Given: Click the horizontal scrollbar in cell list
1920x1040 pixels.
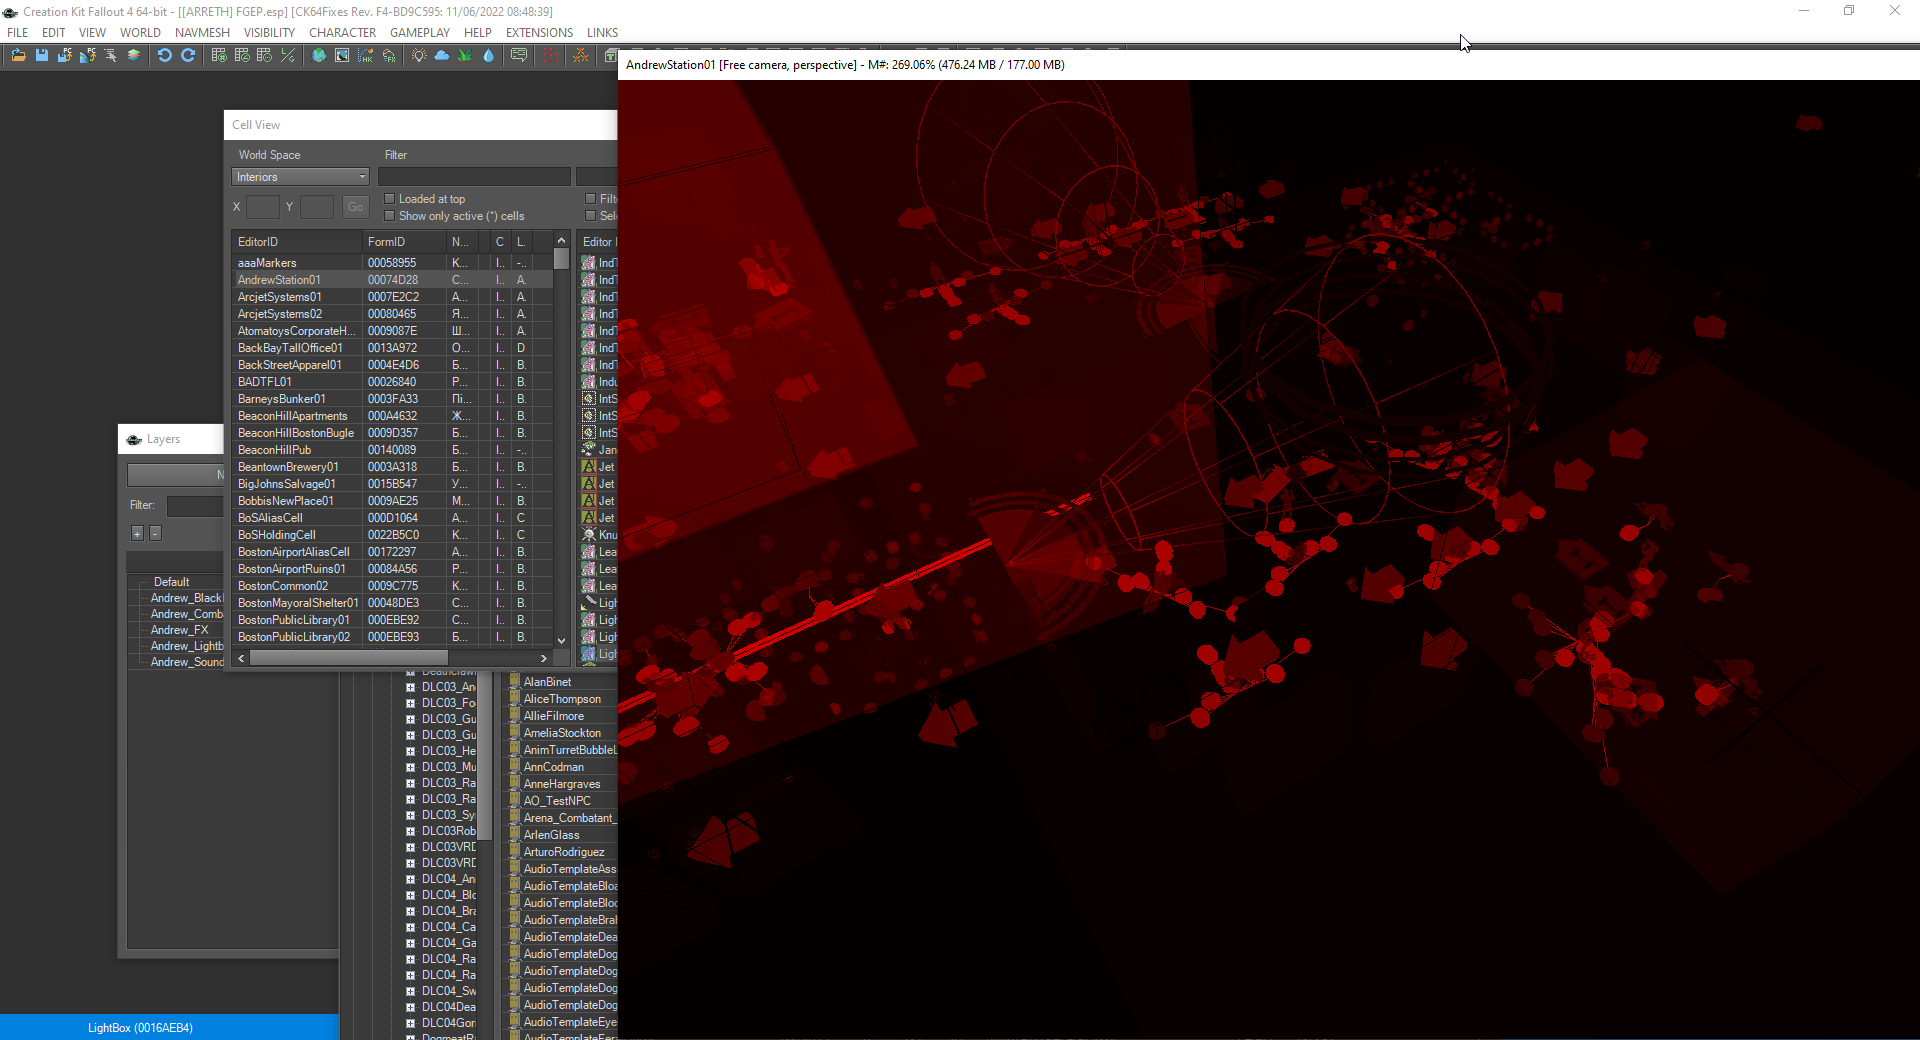Looking at the screenshot, I should 350,658.
